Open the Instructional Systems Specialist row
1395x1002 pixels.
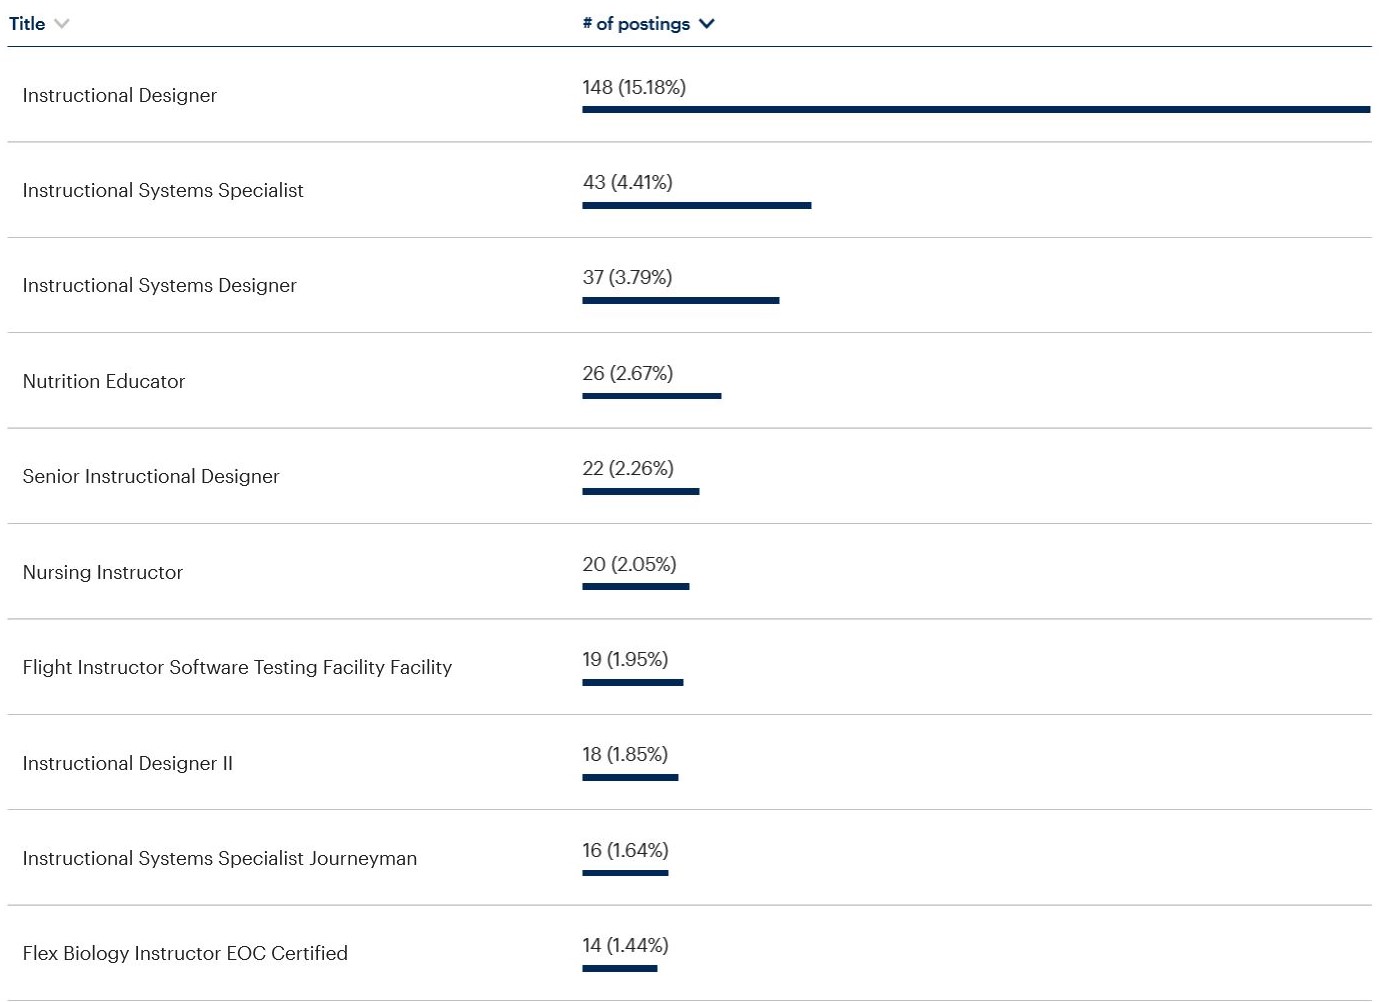click(x=163, y=190)
